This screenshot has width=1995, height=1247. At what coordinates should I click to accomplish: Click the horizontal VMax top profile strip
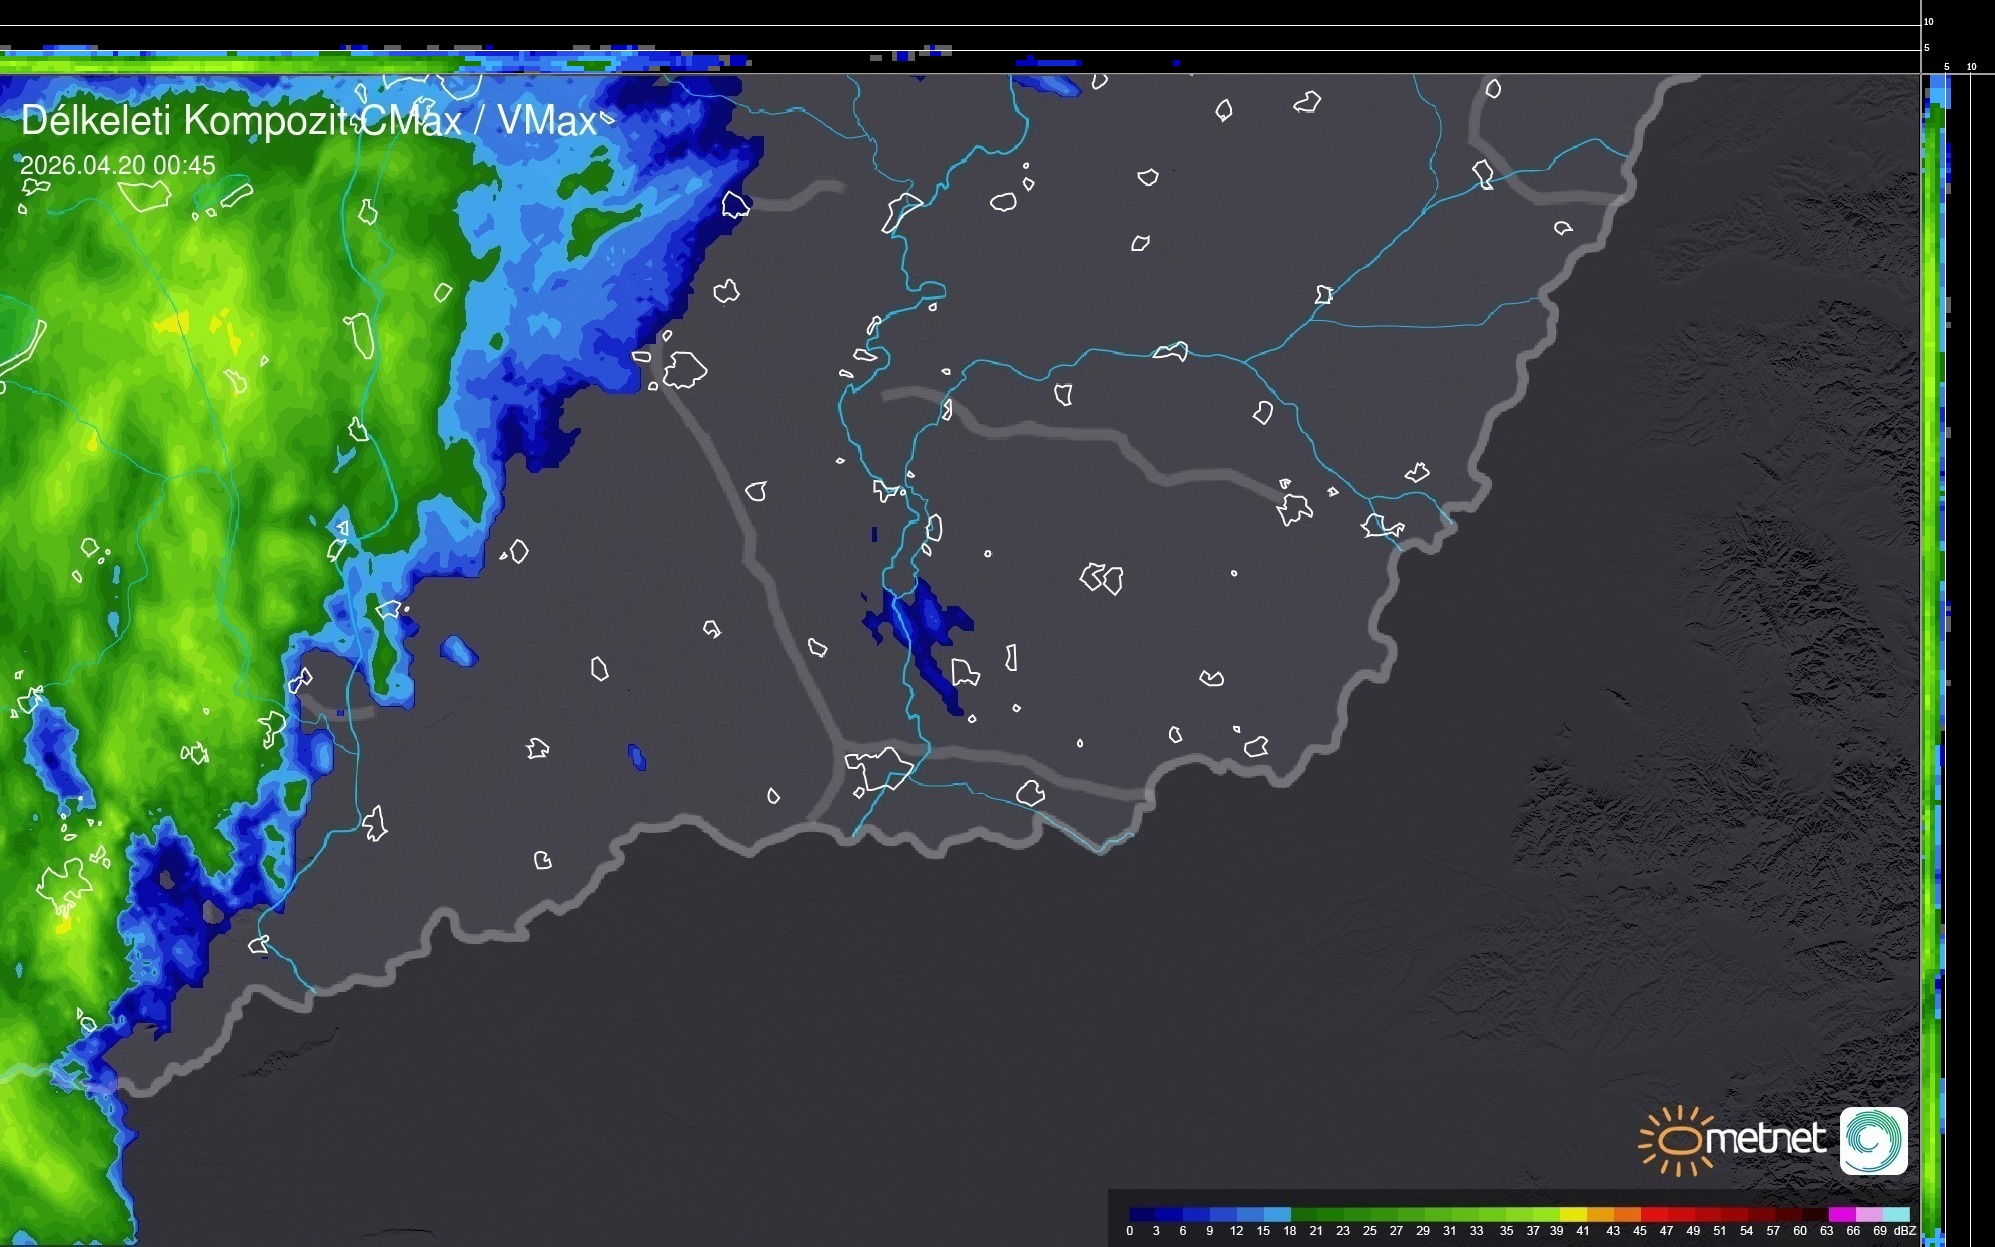point(300,62)
